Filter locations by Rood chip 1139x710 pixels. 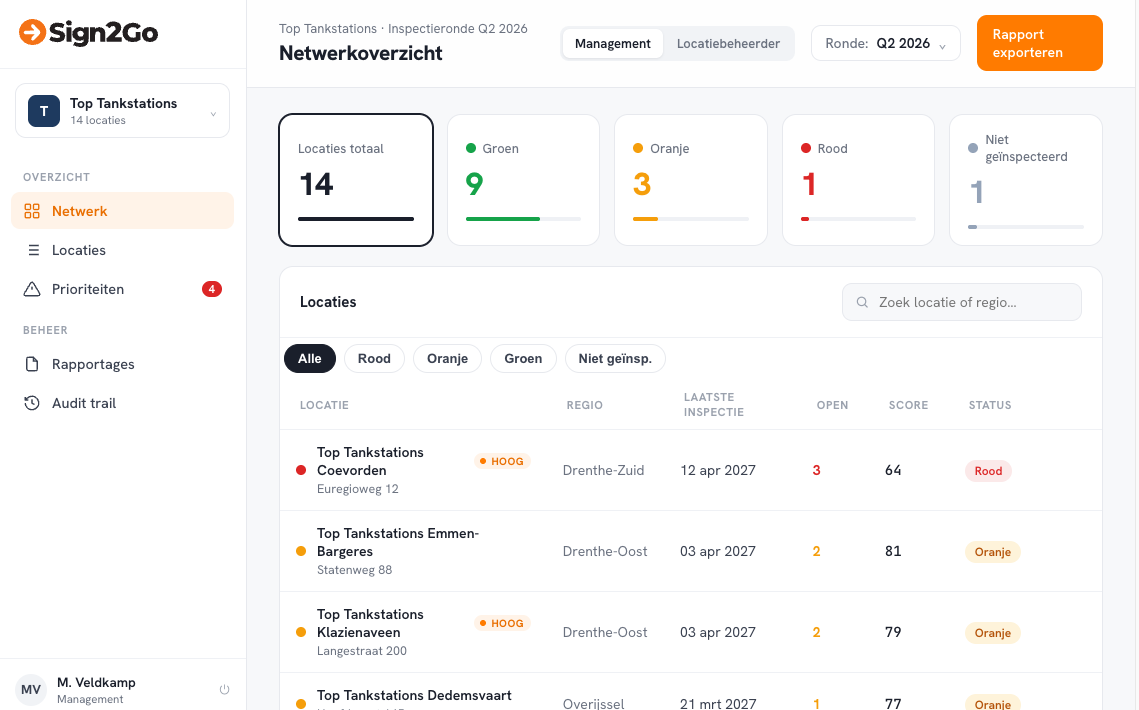pyautogui.click(x=374, y=358)
